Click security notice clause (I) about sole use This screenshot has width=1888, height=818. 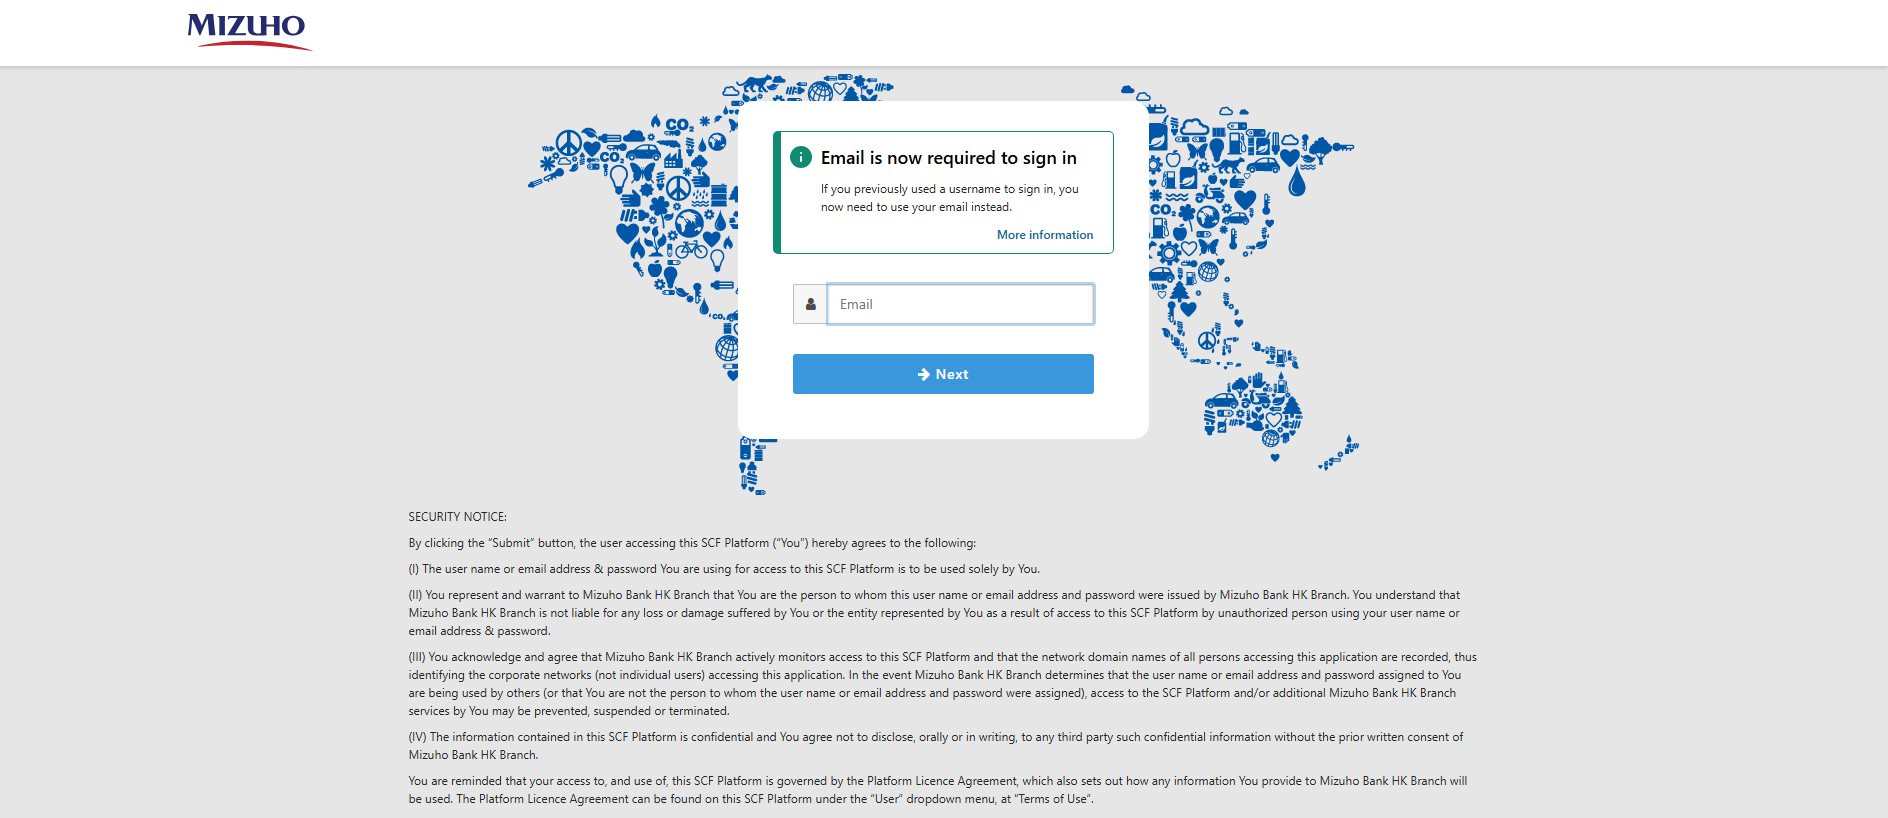tap(724, 569)
